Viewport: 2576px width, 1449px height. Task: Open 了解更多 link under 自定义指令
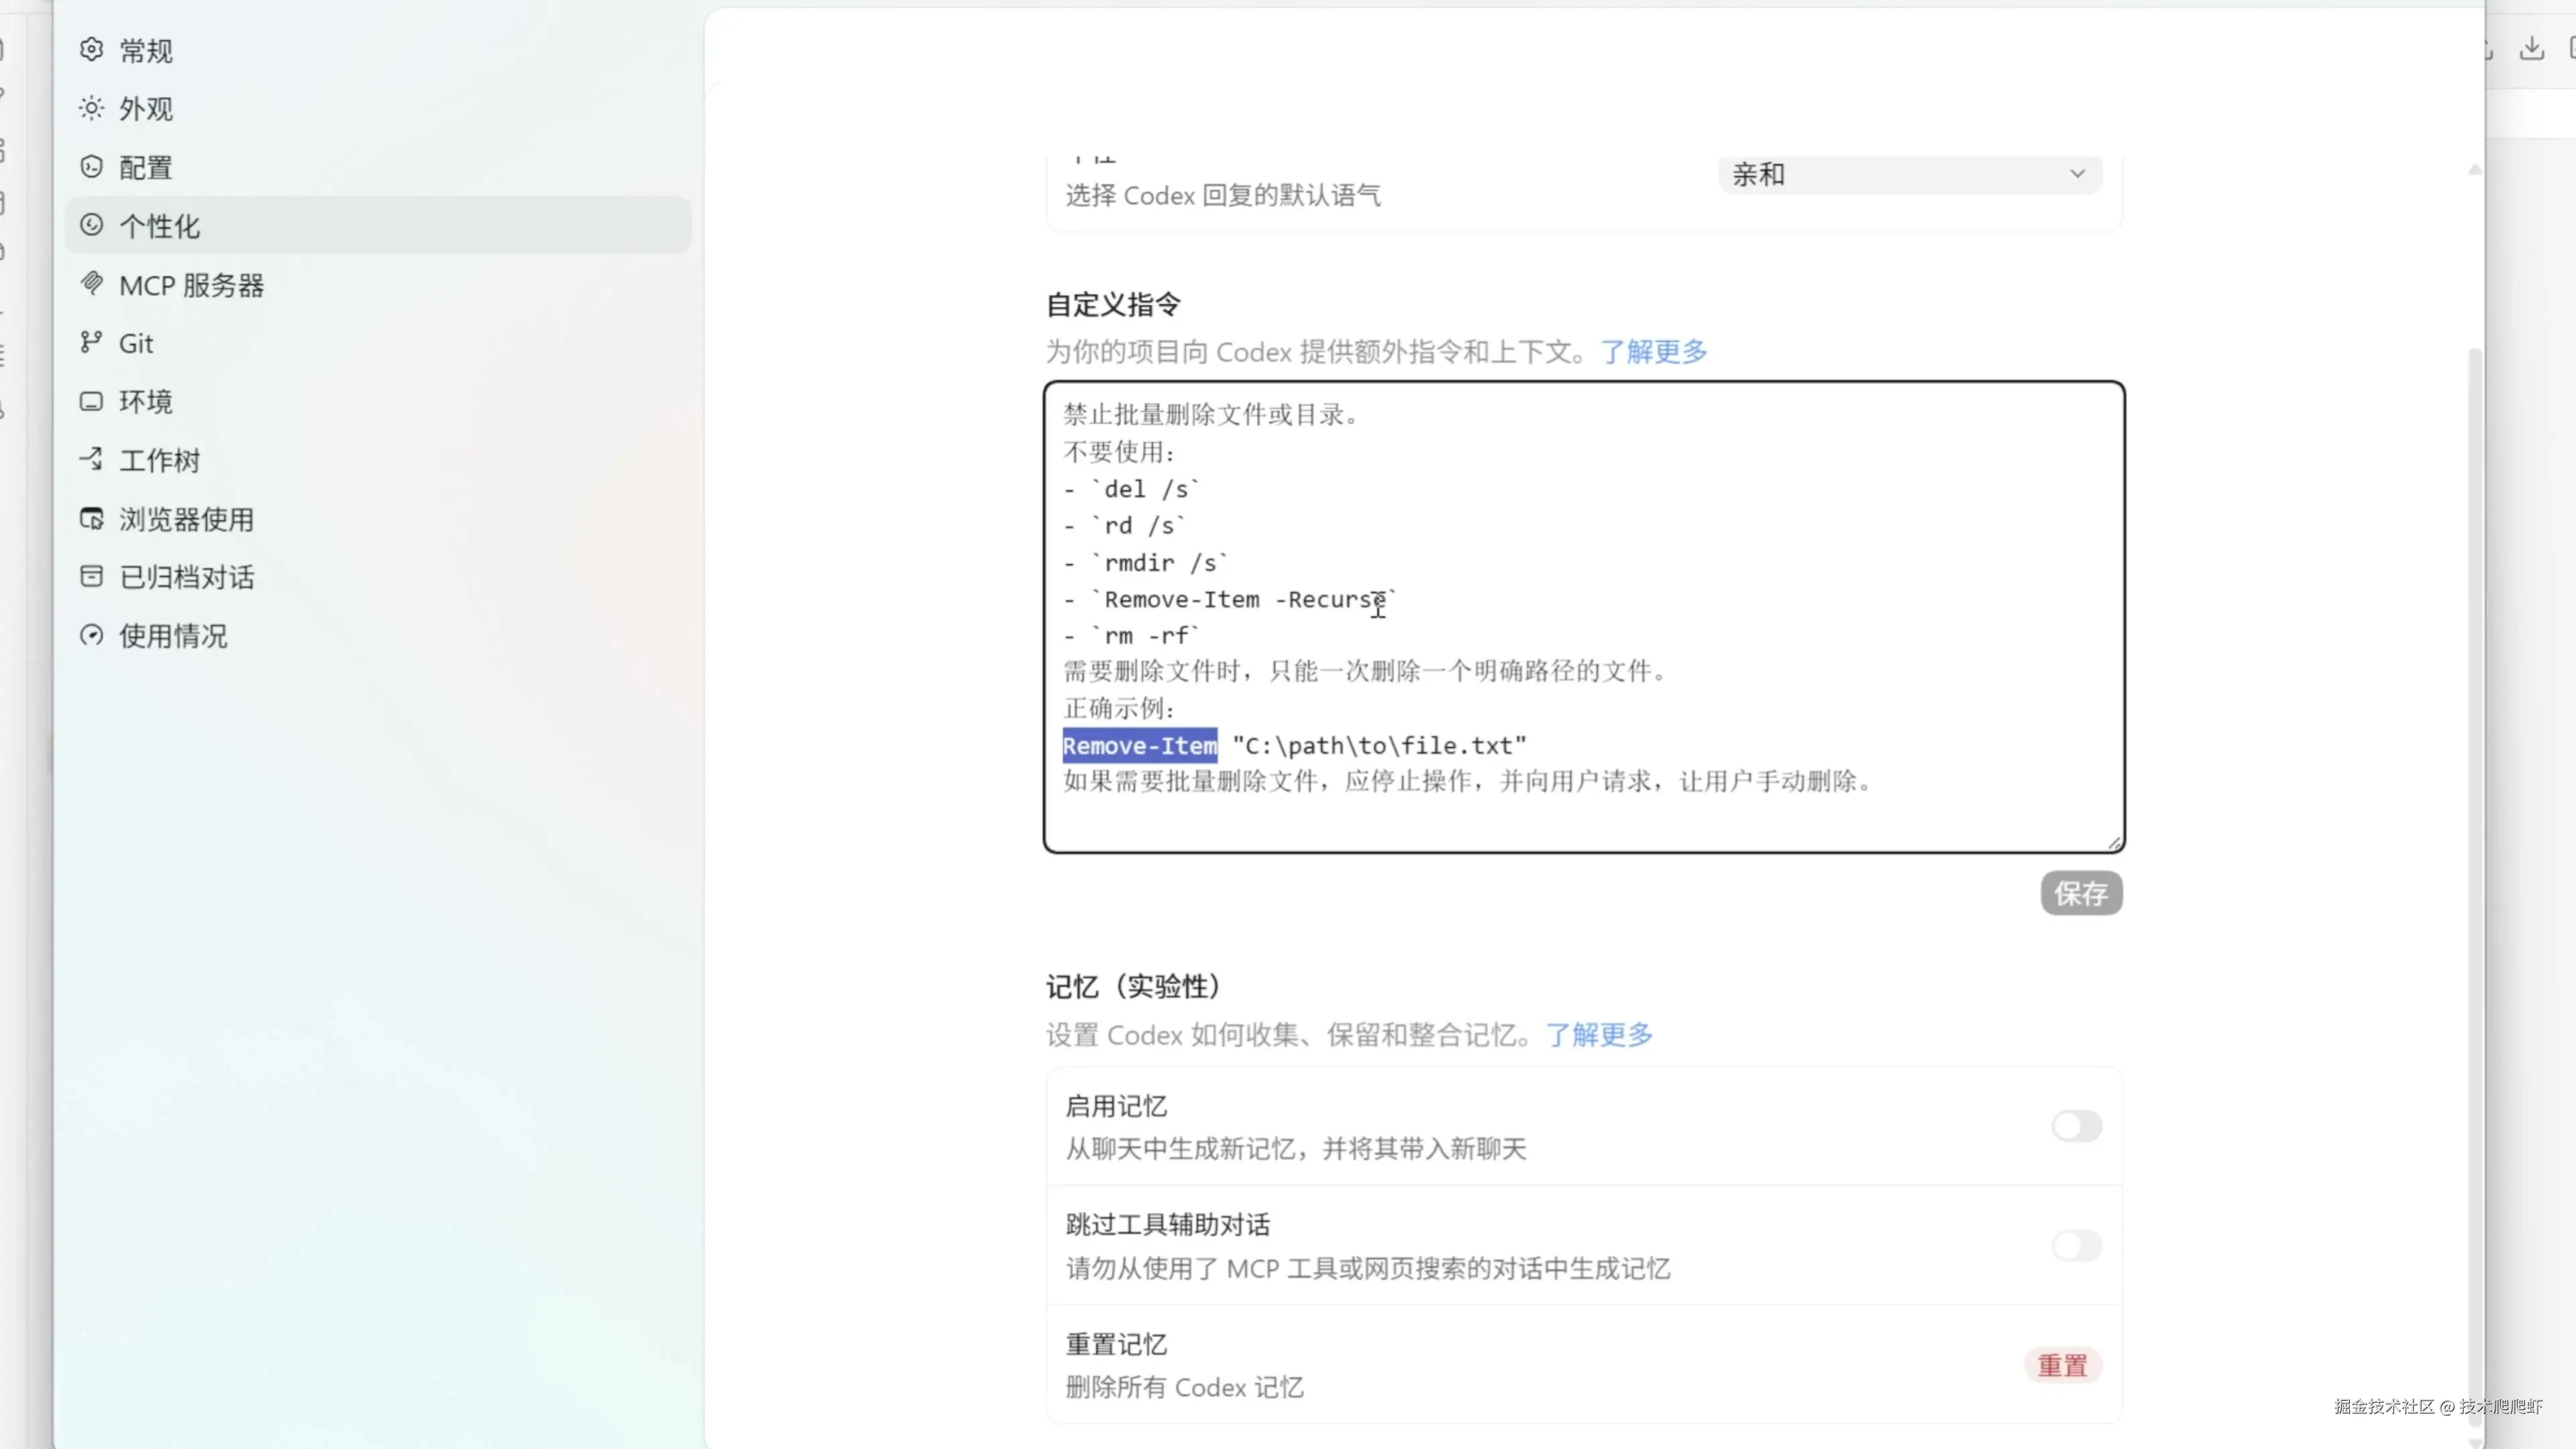point(1654,351)
